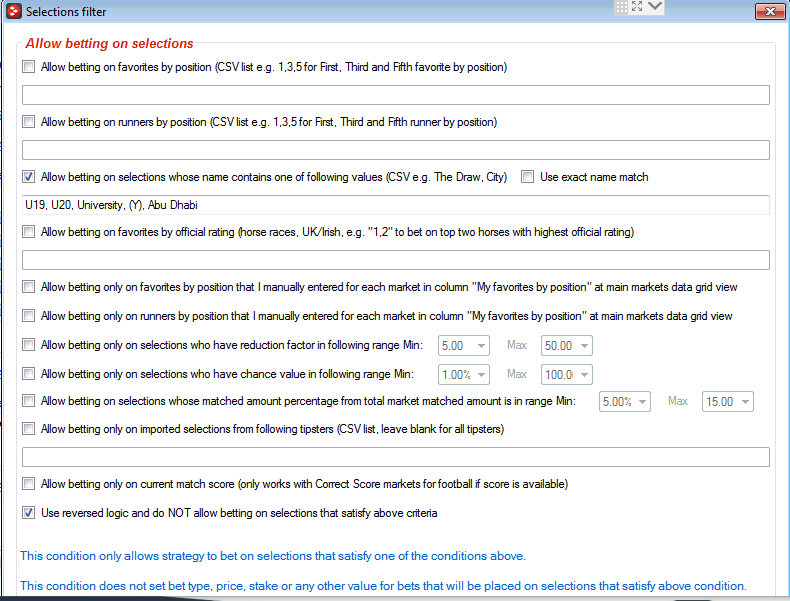This screenshot has height=601, width=790.
Task: Check manually entered runners by position option
Action: [x=29, y=315]
